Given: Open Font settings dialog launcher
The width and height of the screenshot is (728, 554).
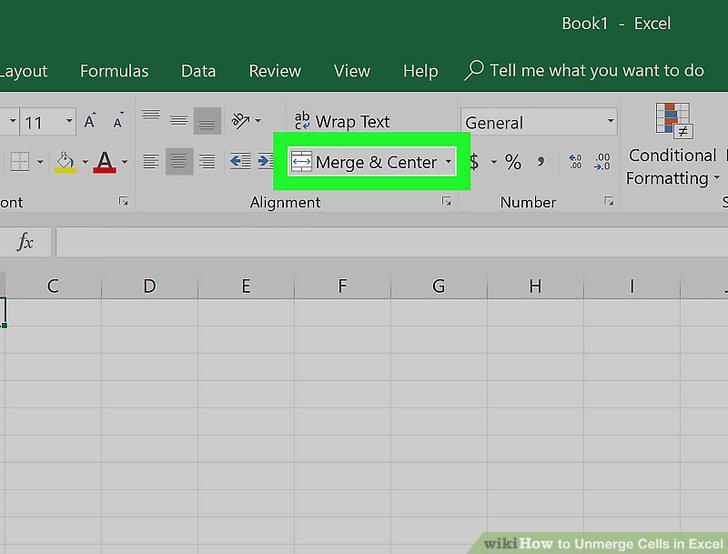Looking at the screenshot, I should (123, 201).
